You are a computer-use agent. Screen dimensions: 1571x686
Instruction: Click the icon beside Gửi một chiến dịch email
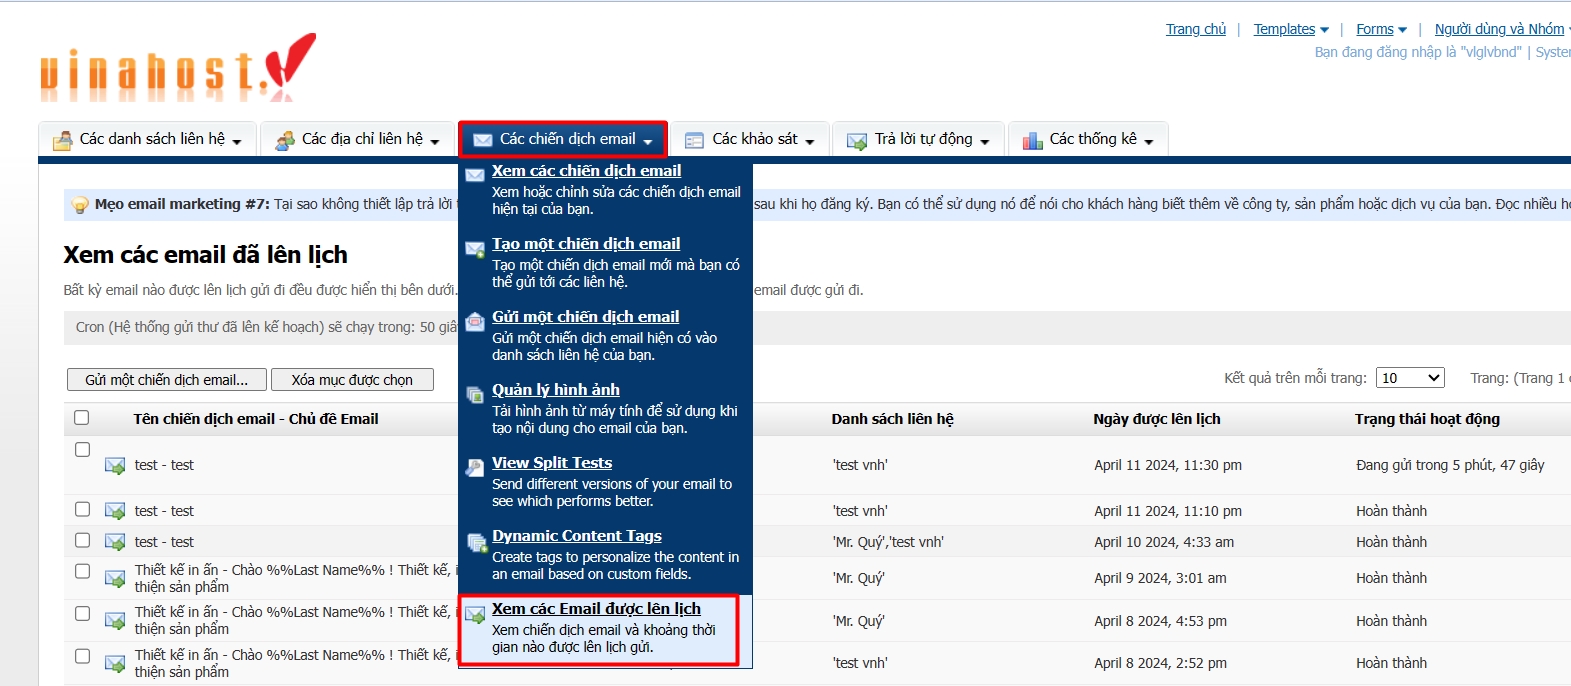click(x=475, y=322)
